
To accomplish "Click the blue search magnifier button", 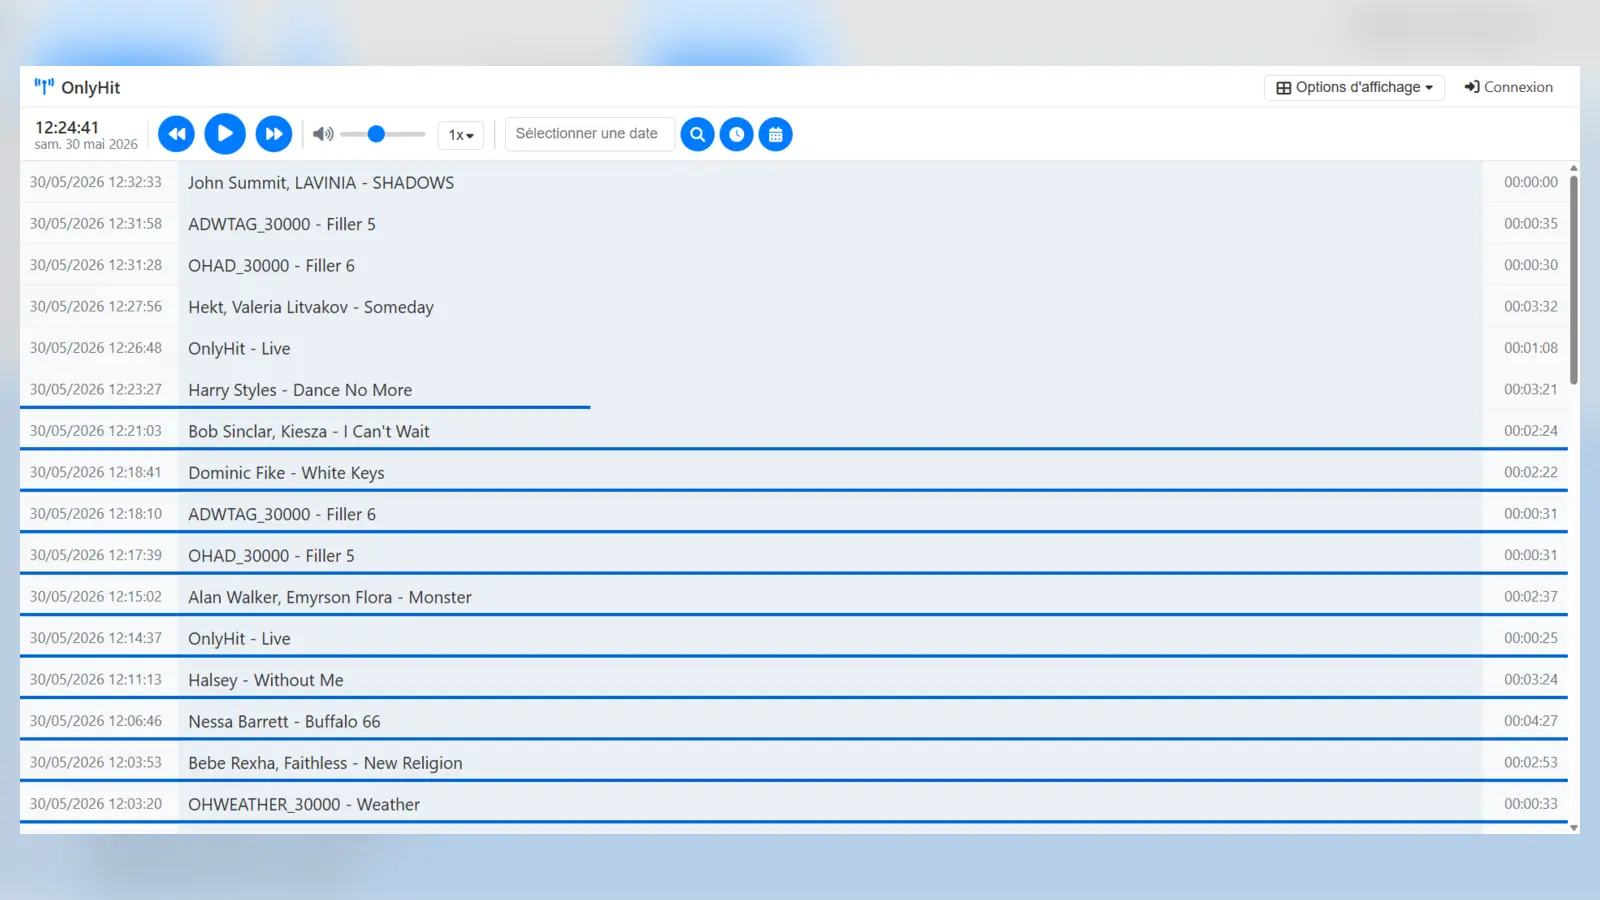I will click(698, 134).
